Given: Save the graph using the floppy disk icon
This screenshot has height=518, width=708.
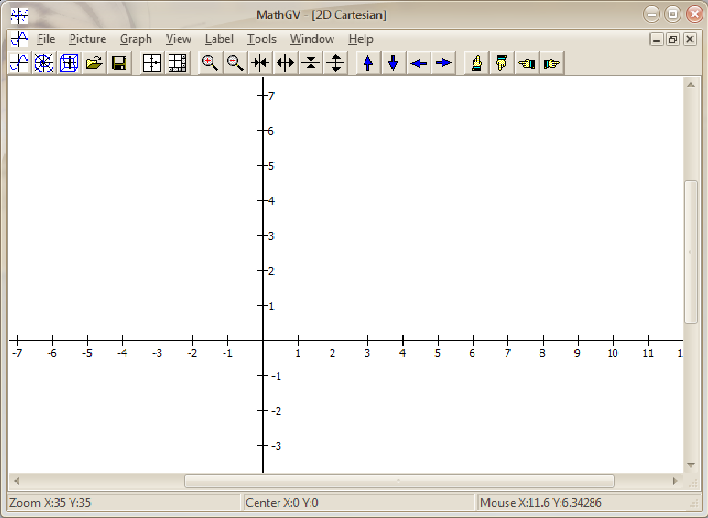Looking at the screenshot, I should tap(119, 63).
